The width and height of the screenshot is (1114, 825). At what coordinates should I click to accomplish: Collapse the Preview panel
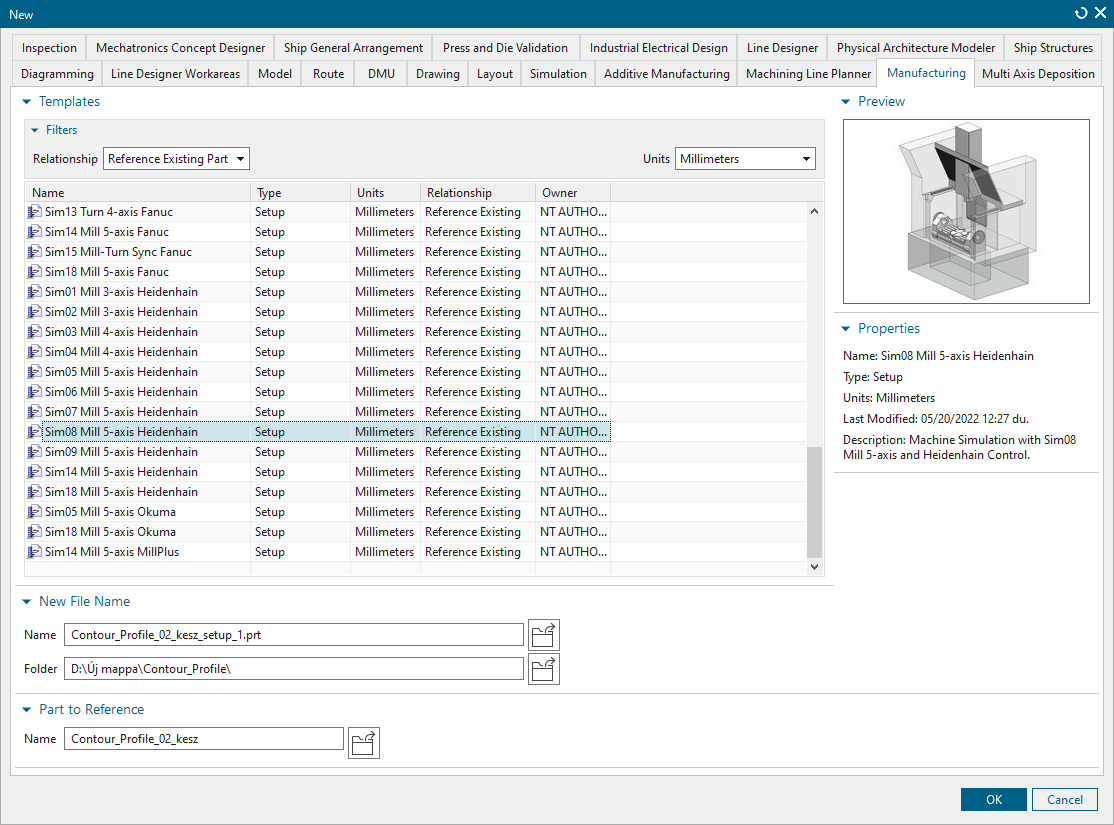click(846, 102)
